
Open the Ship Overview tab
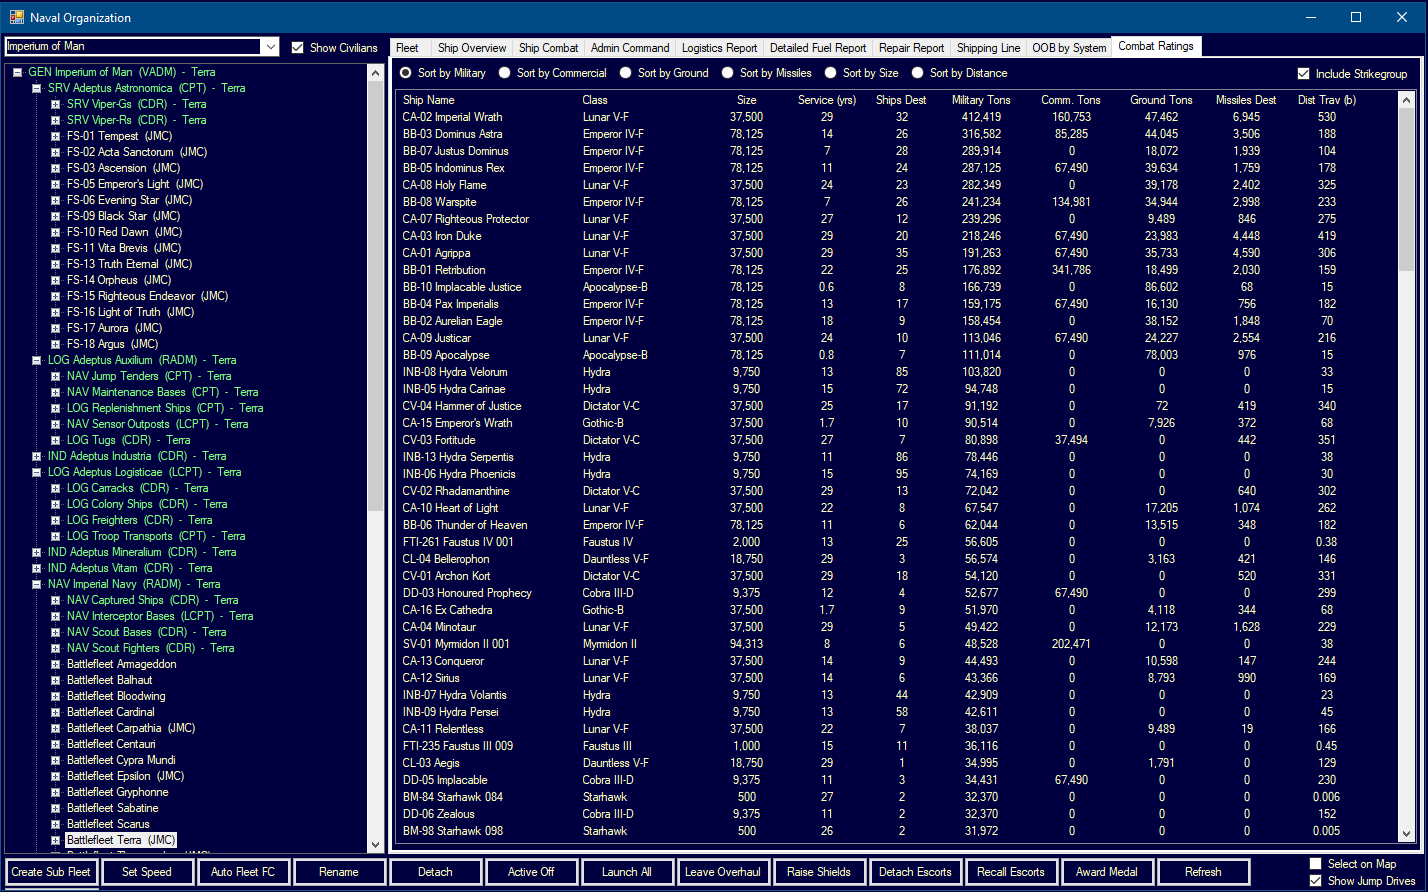point(472,48)
